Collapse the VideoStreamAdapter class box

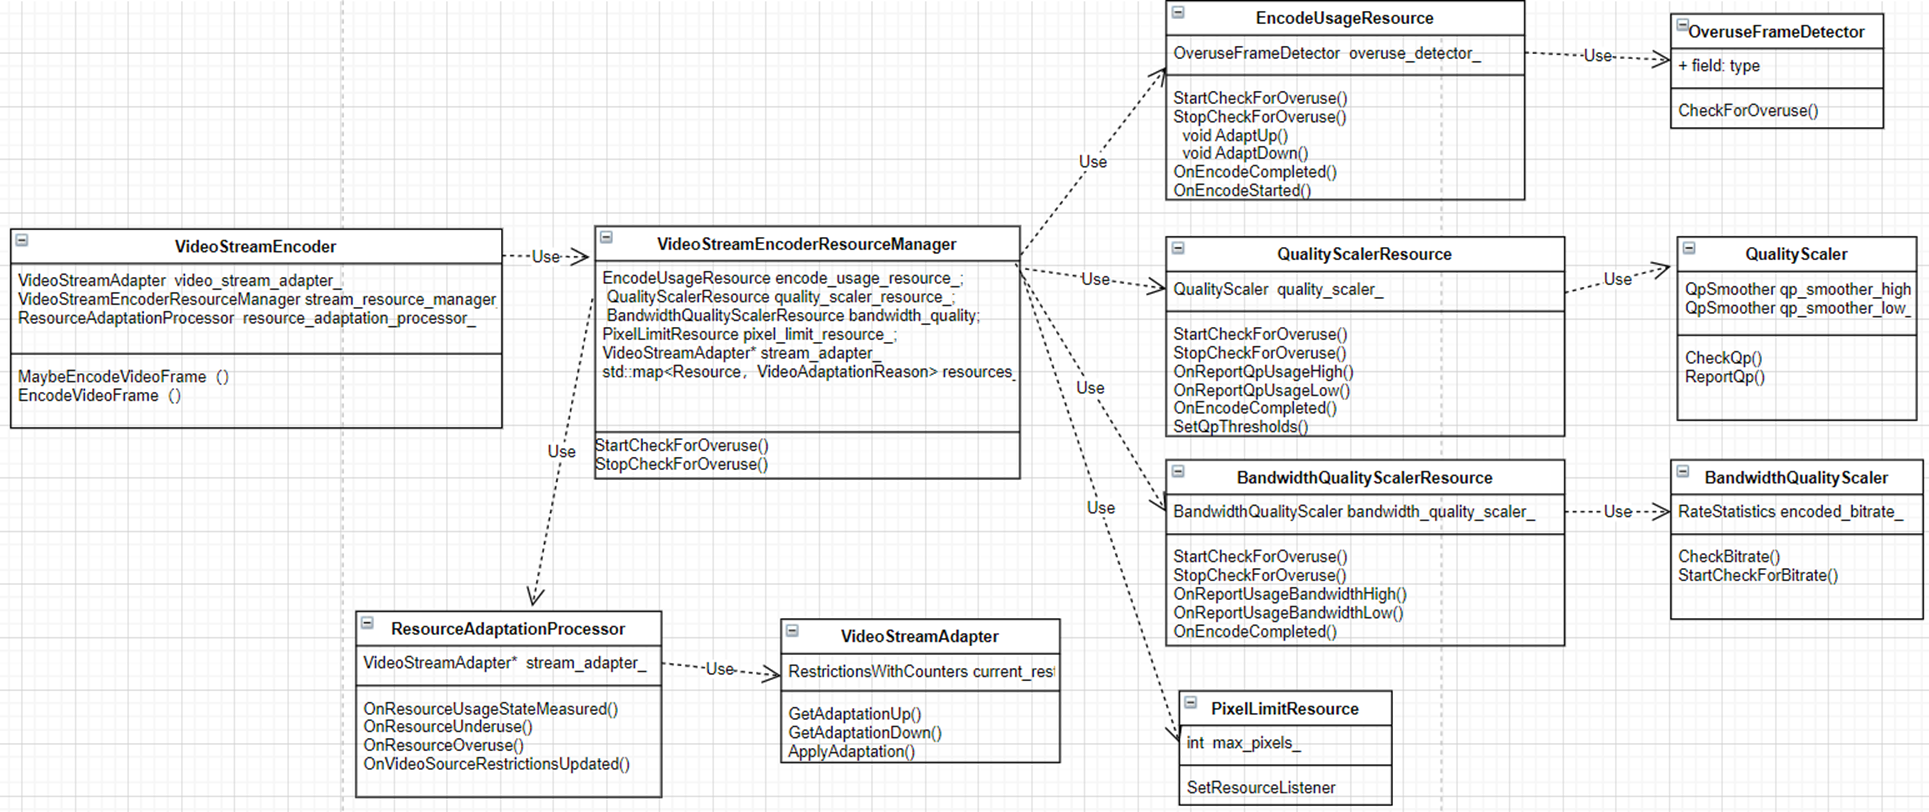pos(792,631)
